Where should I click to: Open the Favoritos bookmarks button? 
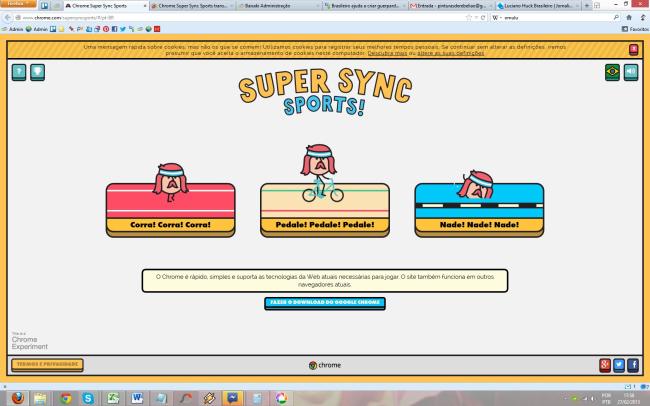tap(635, 29)
